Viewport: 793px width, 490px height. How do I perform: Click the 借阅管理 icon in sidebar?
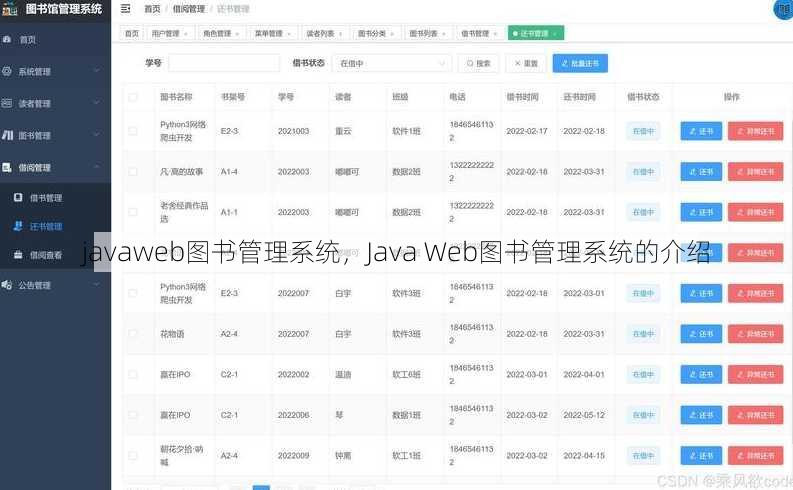[7, 167]
